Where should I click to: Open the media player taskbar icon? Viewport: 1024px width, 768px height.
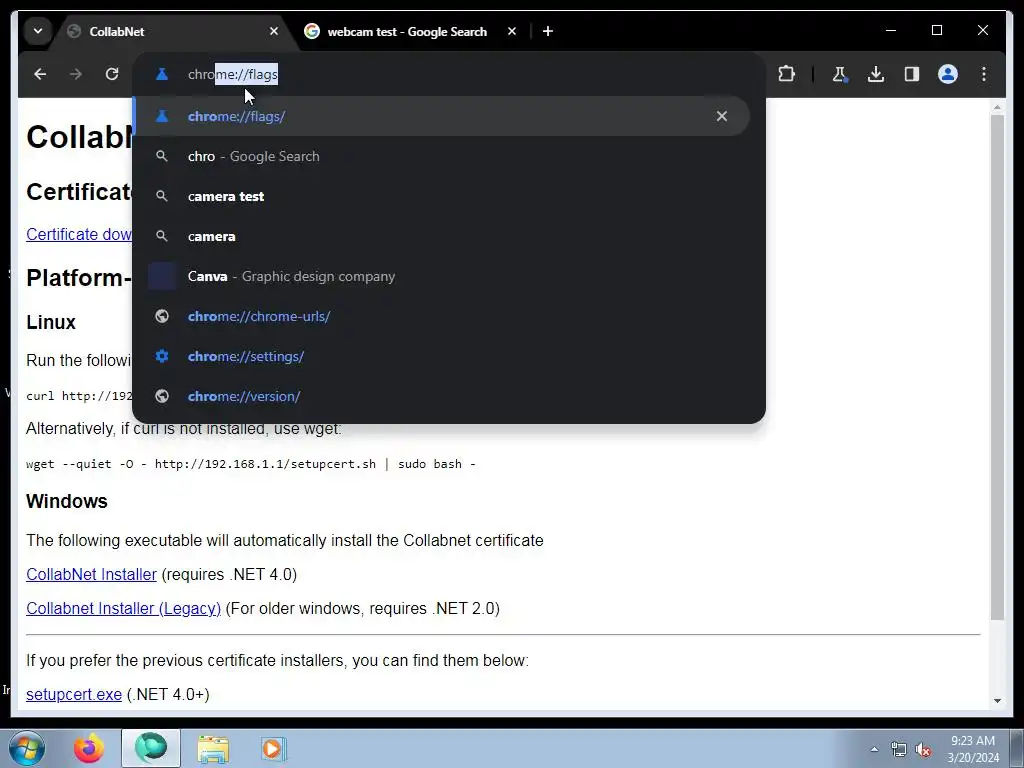pyautogui.click(x=273, y=749)
